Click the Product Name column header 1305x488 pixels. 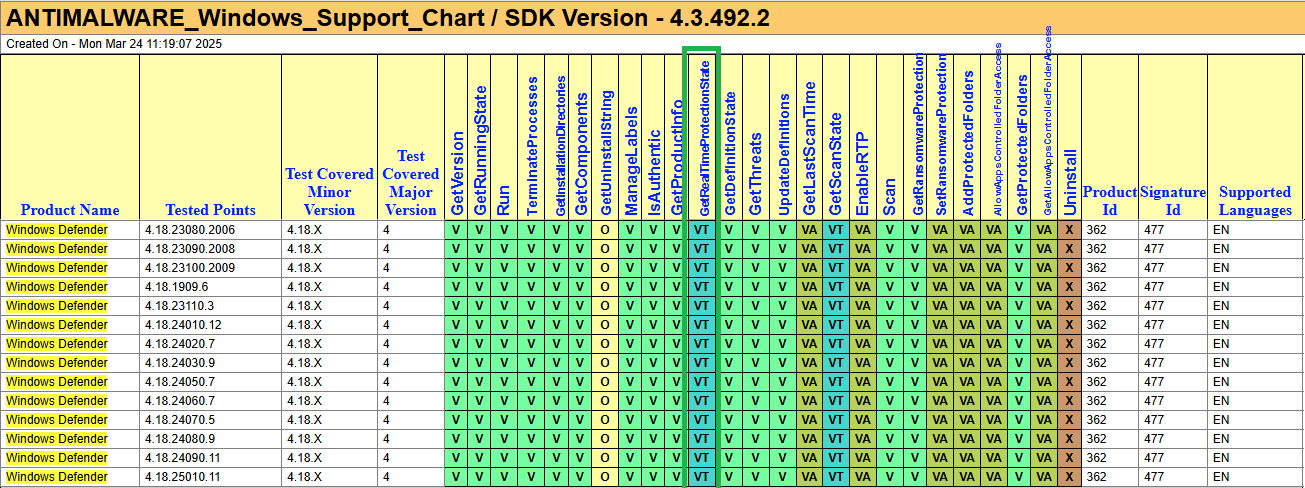(70, 210)
